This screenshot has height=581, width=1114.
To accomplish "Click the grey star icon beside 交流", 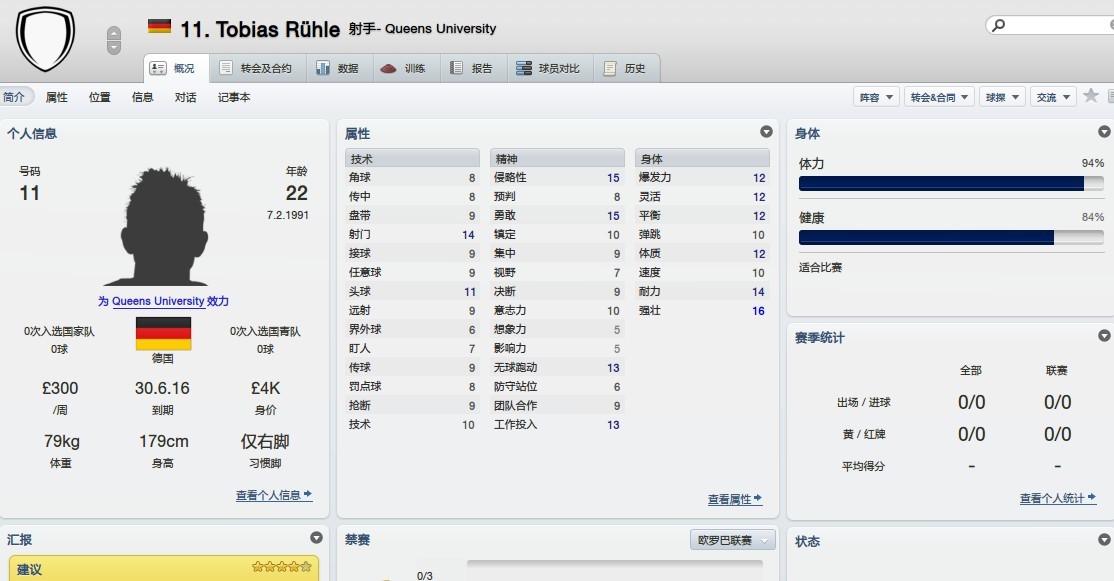I will 1091,96.
